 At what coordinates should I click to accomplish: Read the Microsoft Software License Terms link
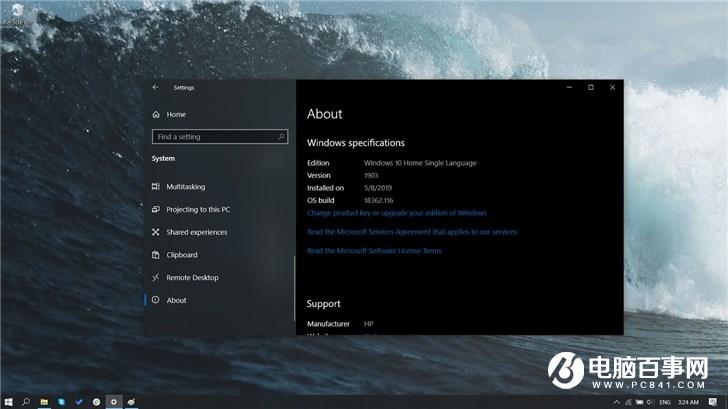pos(374,251)
